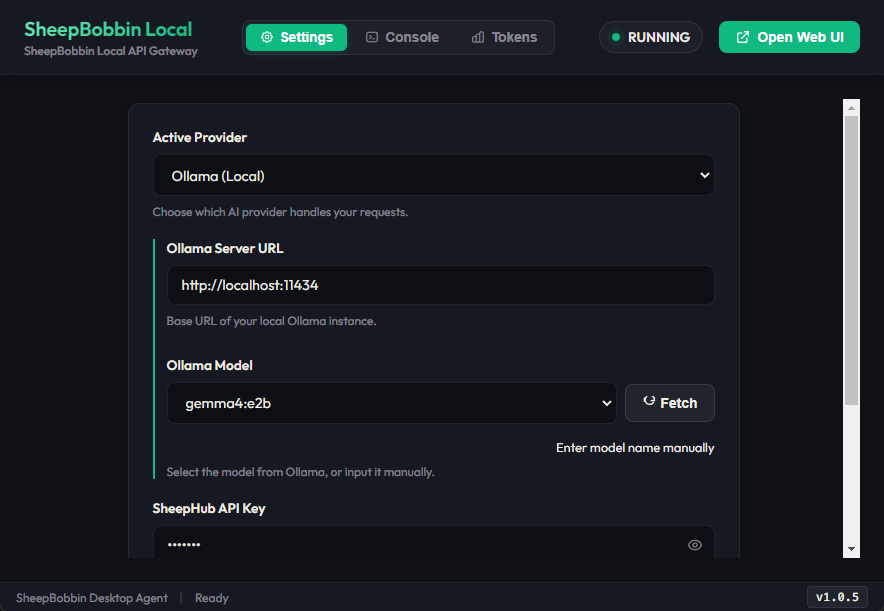Click the v1.0.5 version badge
This screenshot has height=611, width=884.
(837, 597)
